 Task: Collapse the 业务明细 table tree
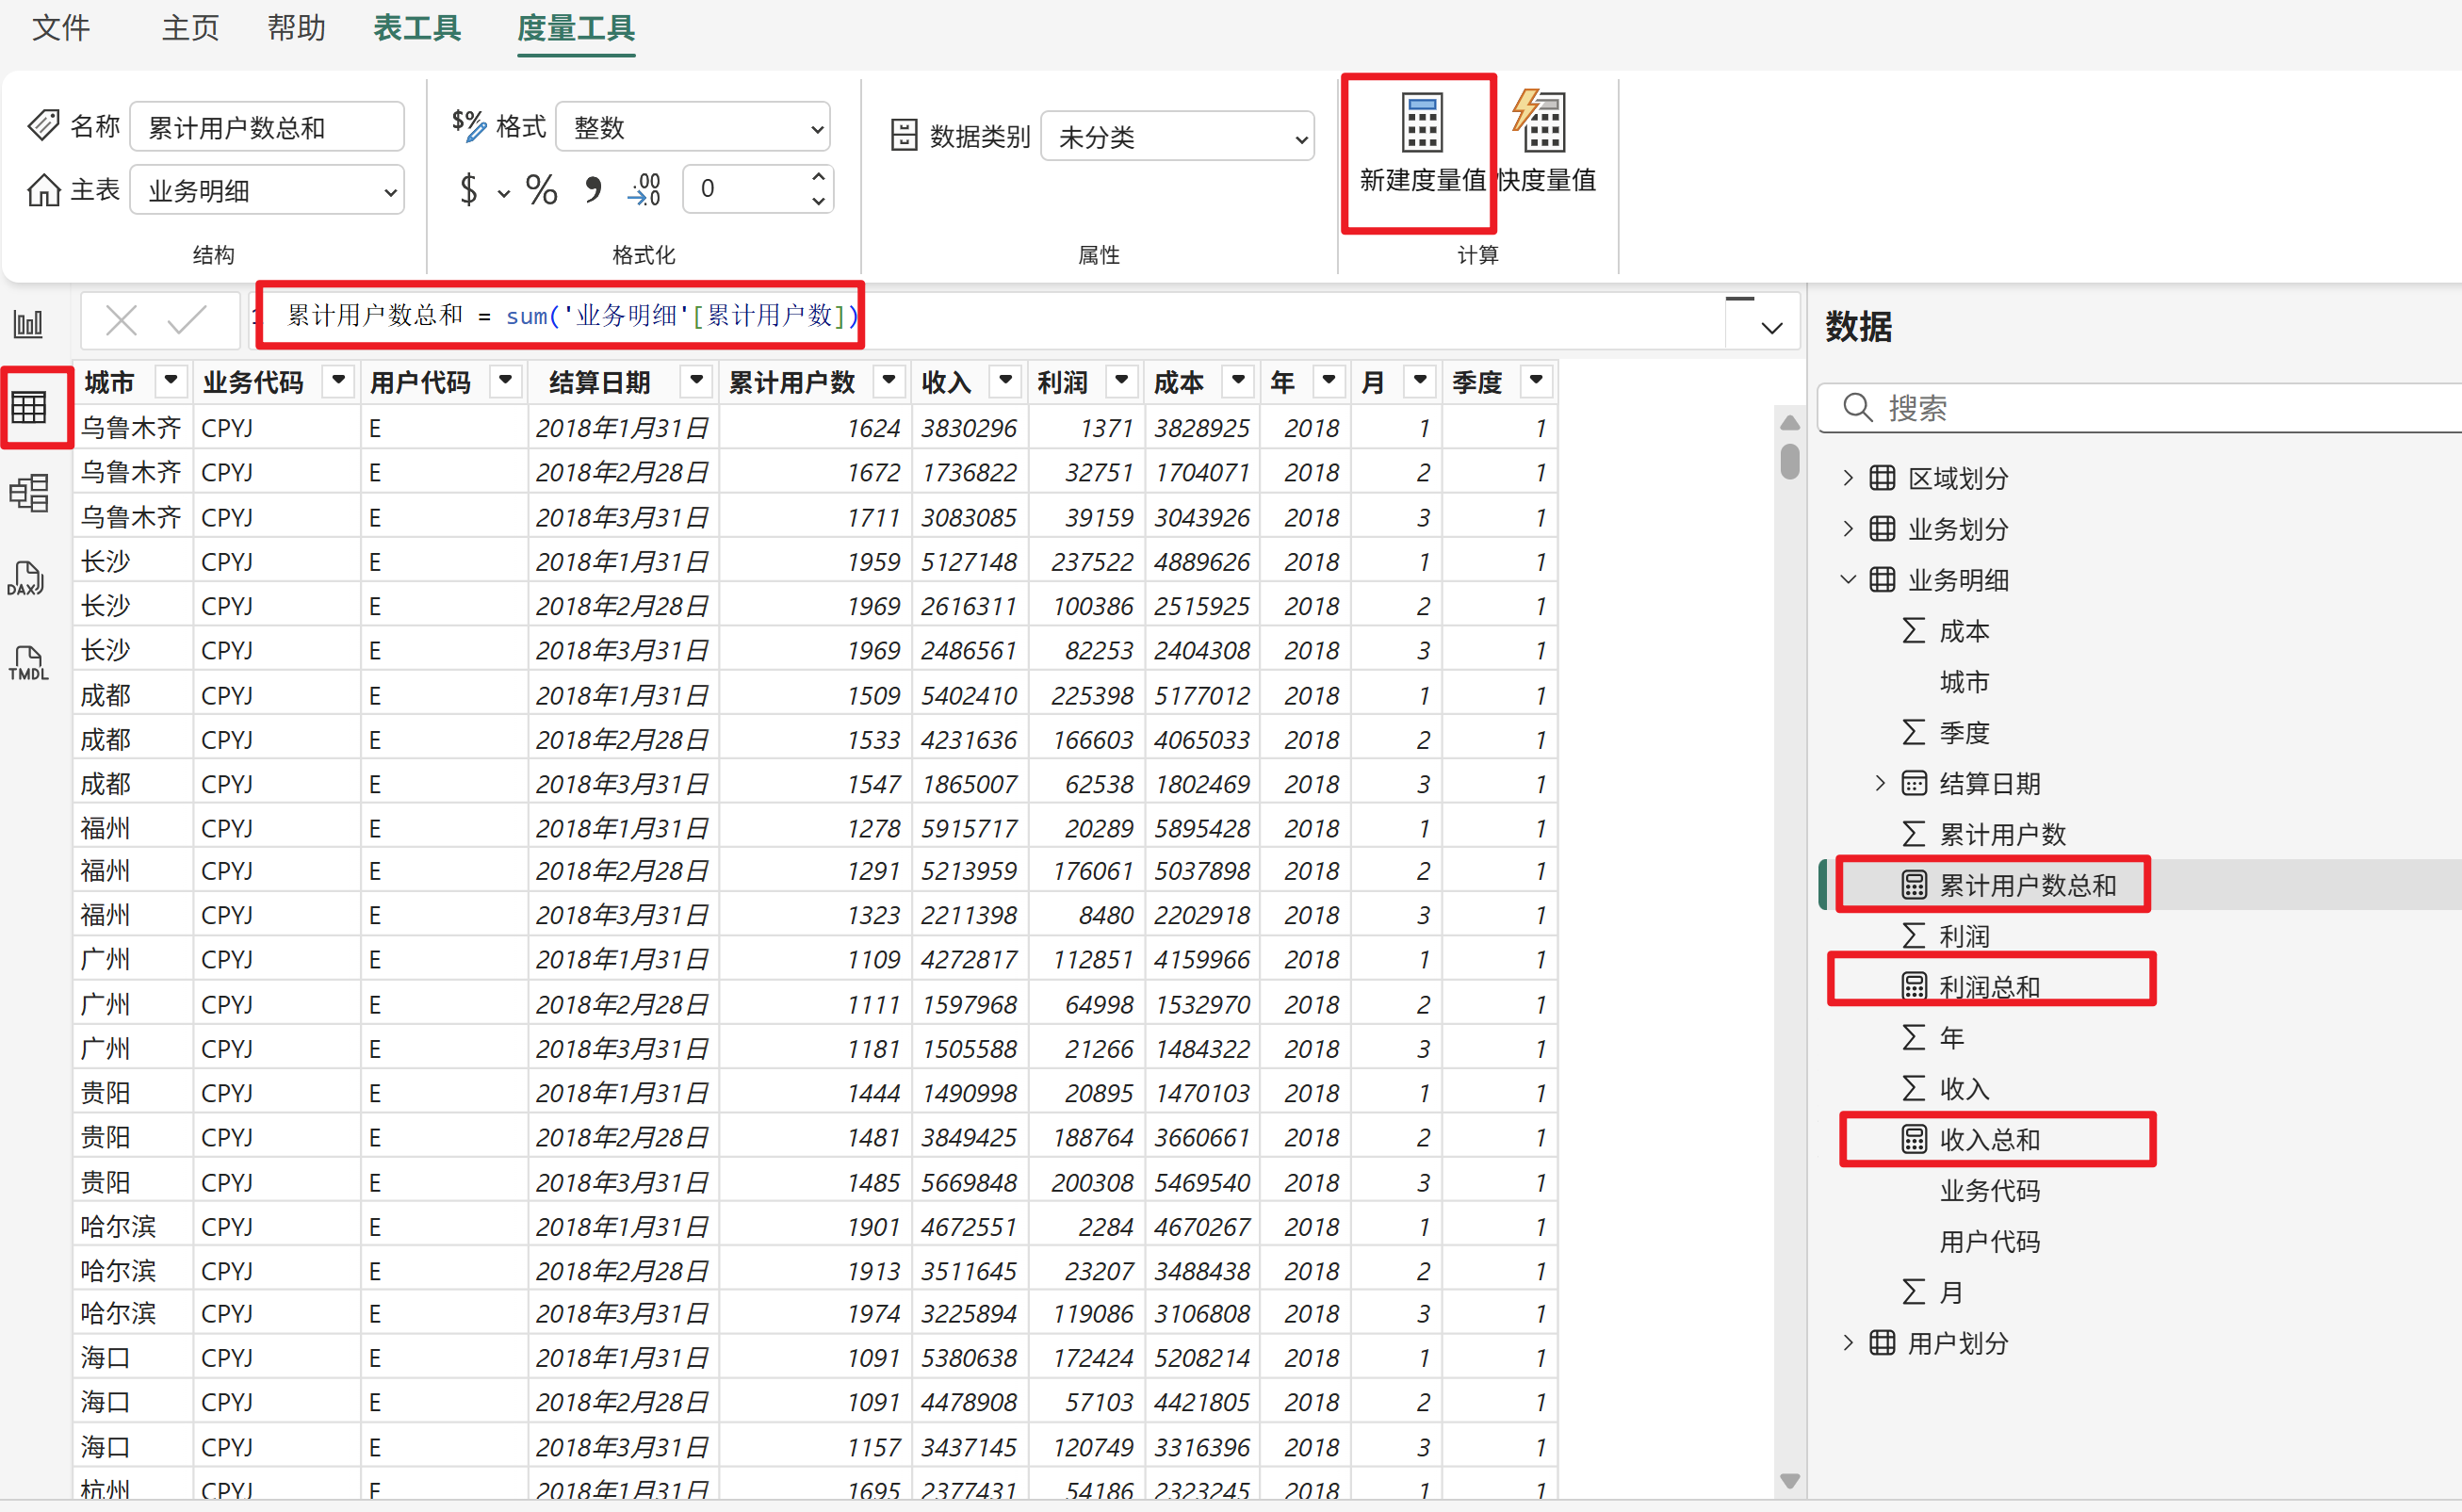pos(1848,580)
